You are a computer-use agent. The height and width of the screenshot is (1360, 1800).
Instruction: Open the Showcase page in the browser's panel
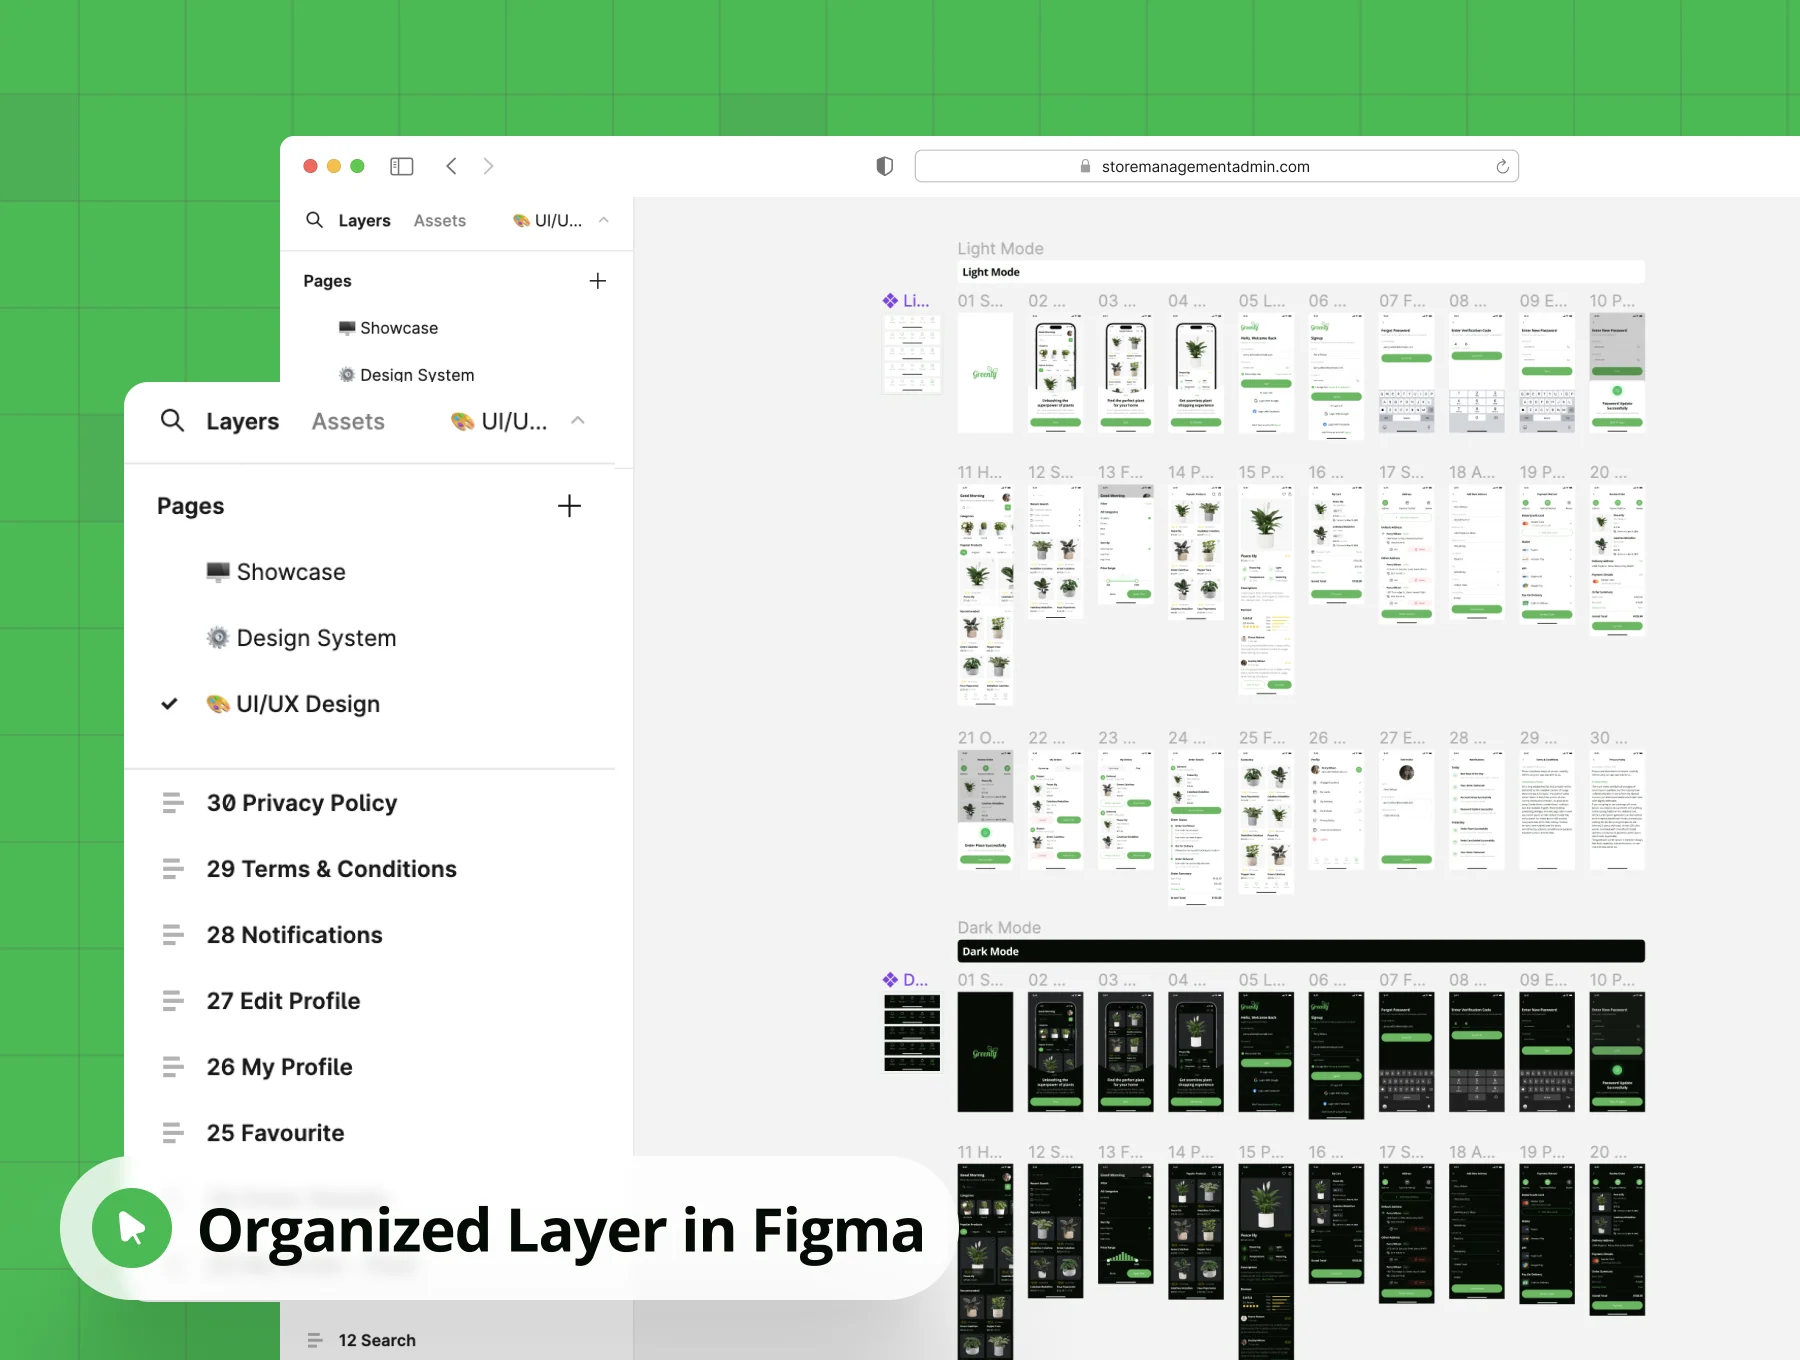tap(399, 328)
